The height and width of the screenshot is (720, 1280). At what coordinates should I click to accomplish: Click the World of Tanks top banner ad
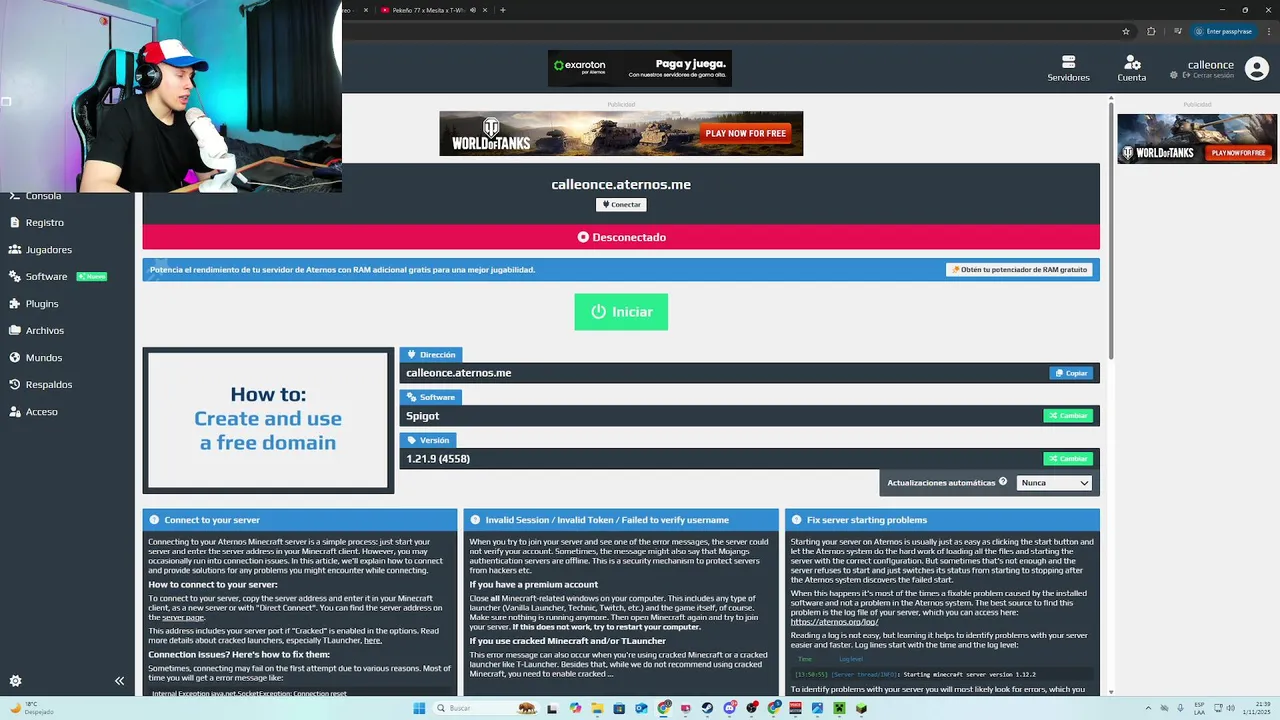(621, 133)
